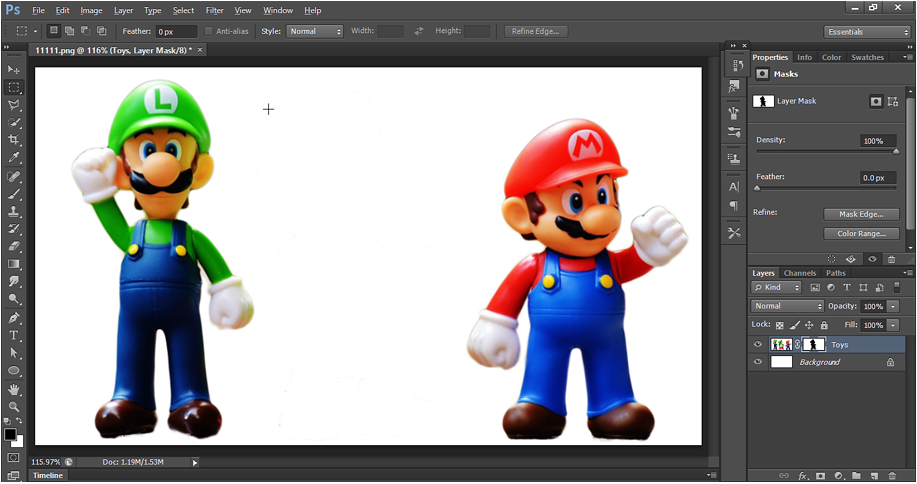
Task: Swap foreground and background colors
Action: [19, 420]
